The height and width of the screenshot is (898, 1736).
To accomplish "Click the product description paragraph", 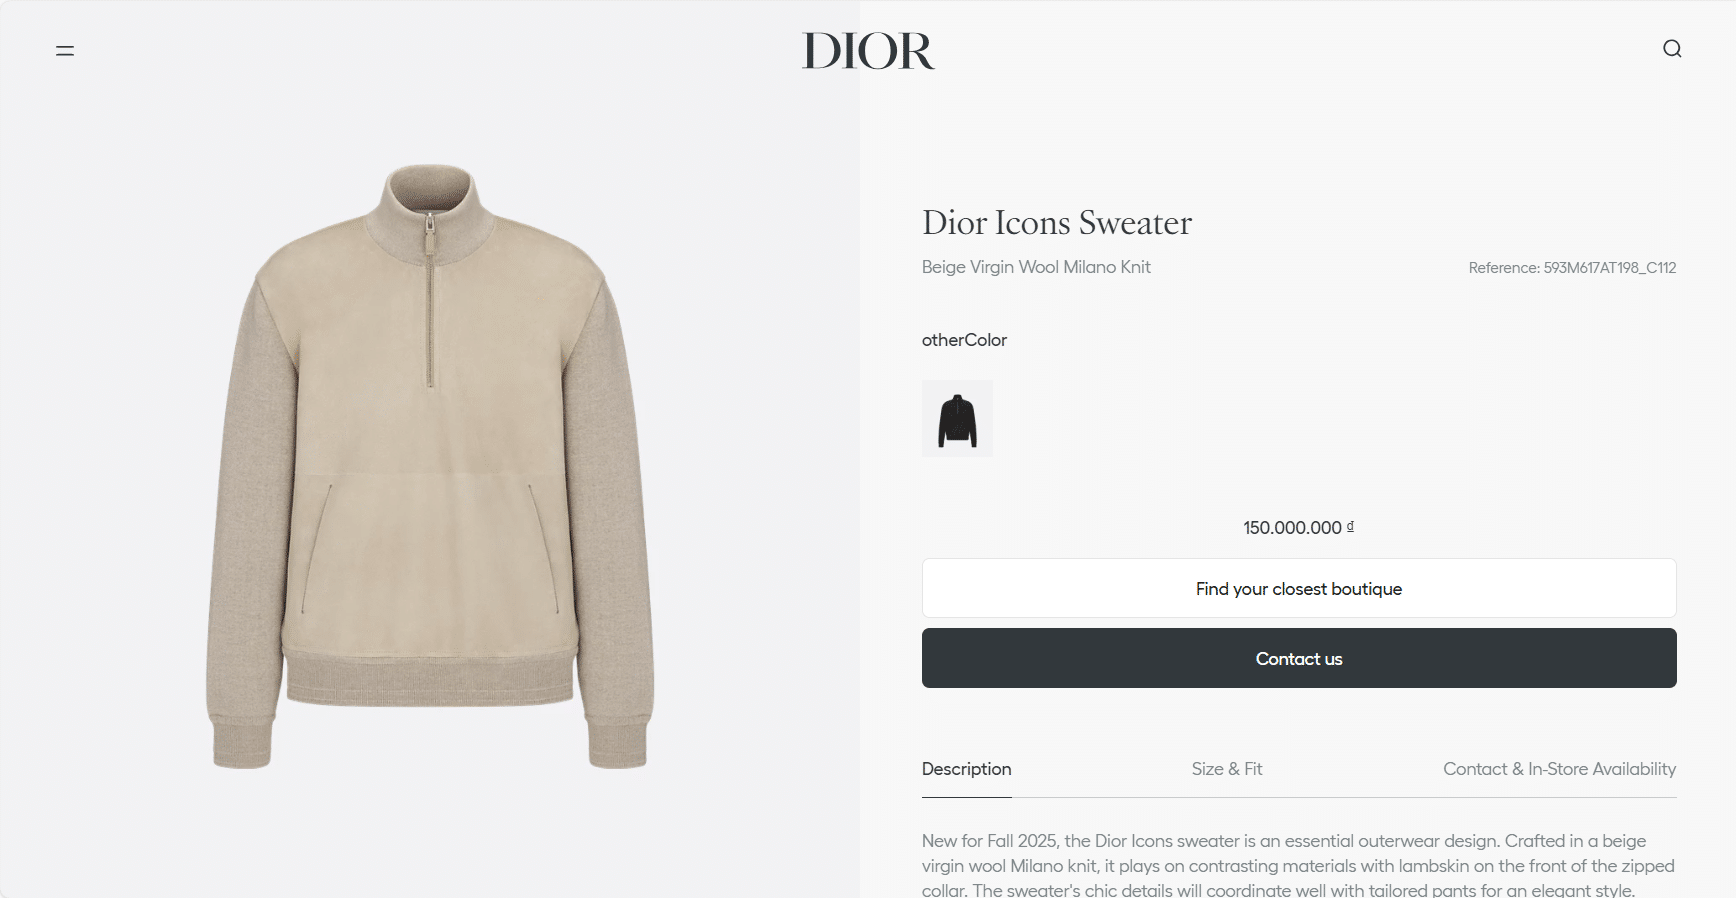I will coord(1298,865).
